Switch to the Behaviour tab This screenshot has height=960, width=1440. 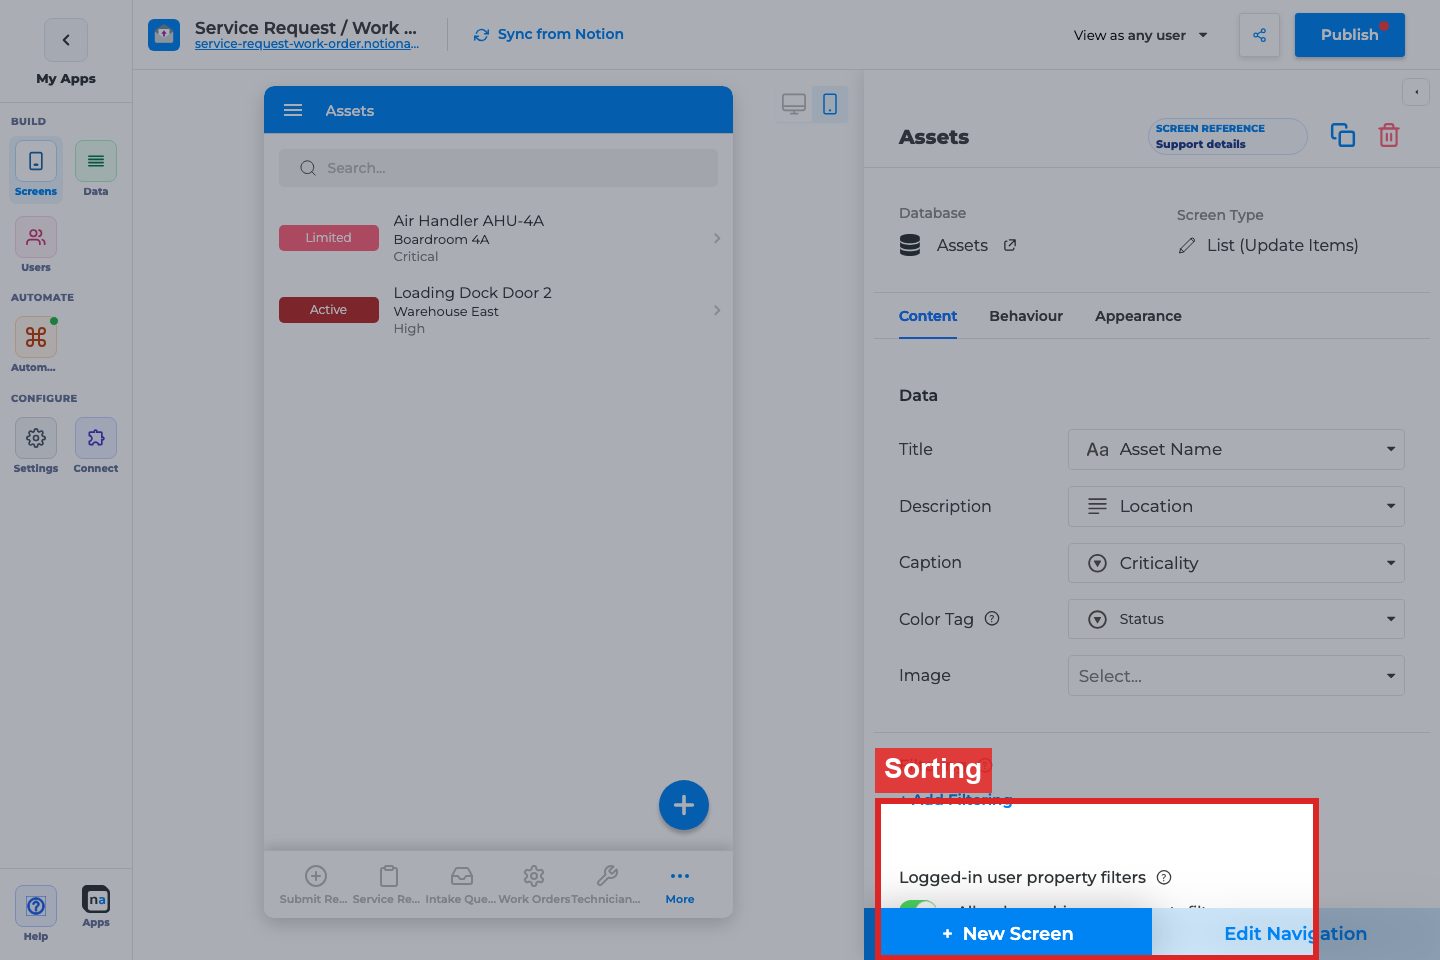point(1026,316)
